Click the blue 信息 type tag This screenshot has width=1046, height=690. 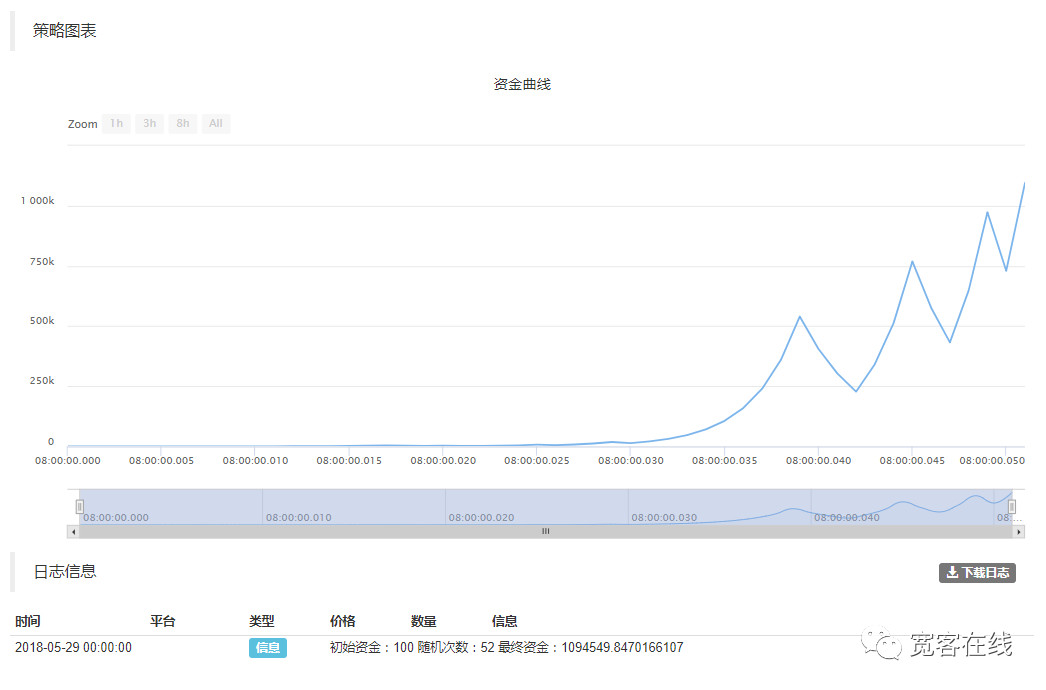pos(267,648)
